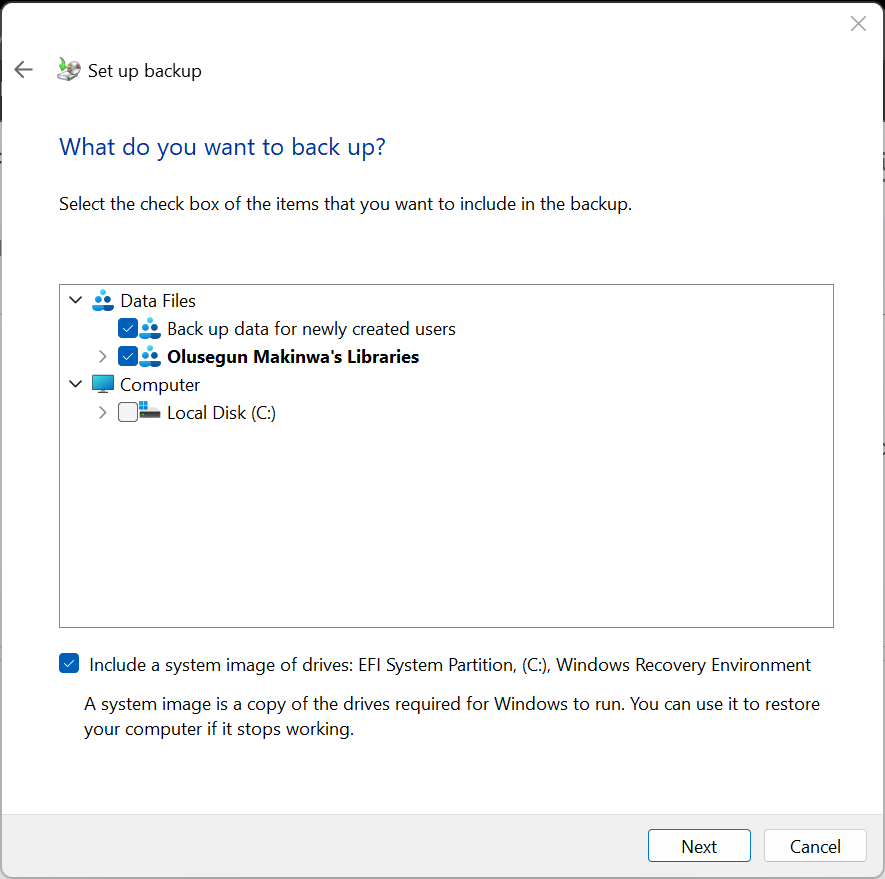The width and height of the screenshot is (885, 879).
Task: Select the Computer label
Action: [160, 385]
